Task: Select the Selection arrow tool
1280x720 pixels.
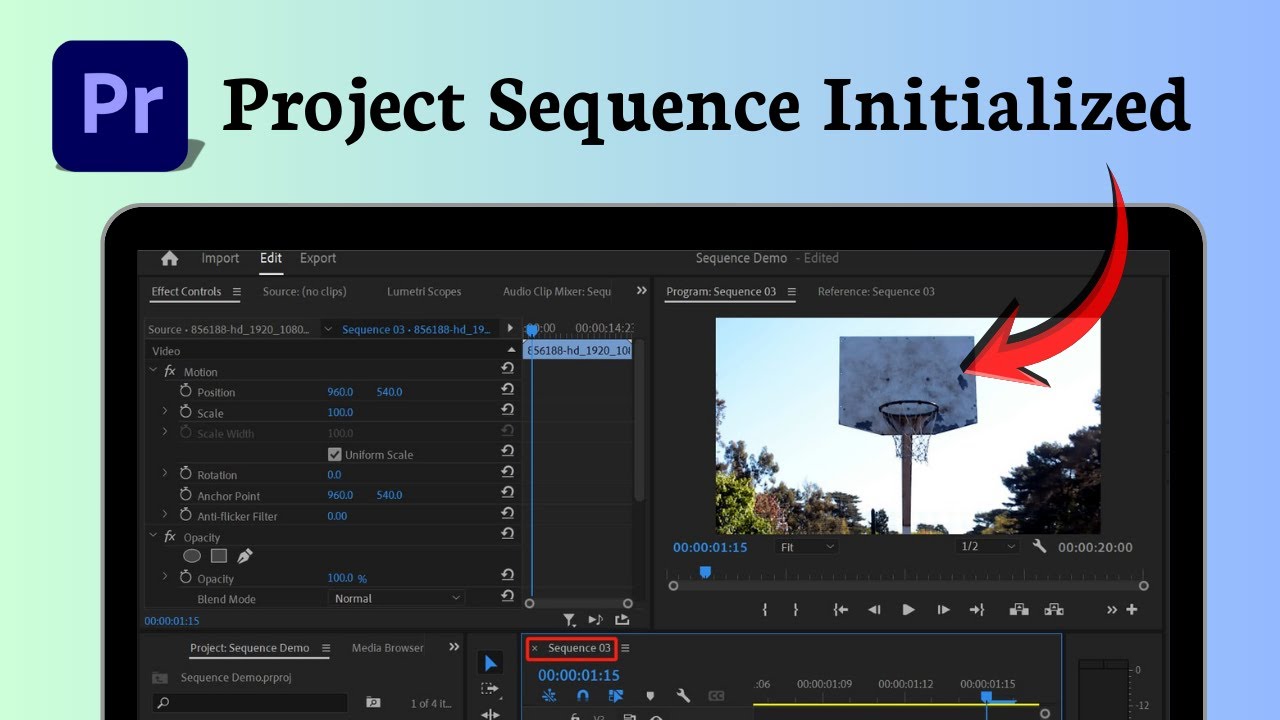Action: [490, 663]
